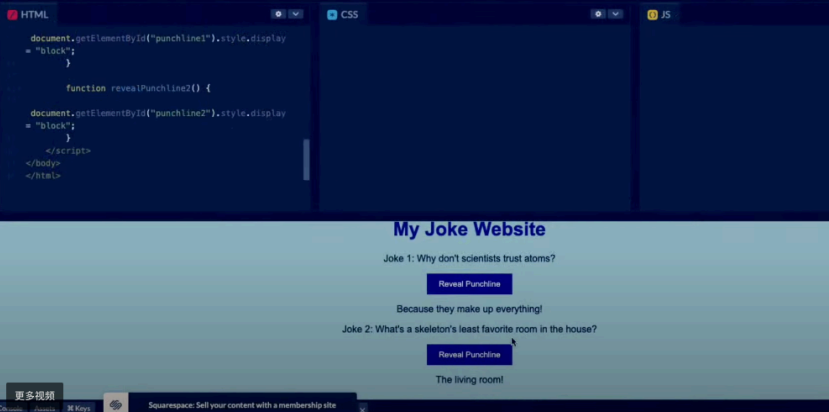This screenshot has height=412, width=829.
Task: Select the CSS editor tab
Action: pos(343,14)
